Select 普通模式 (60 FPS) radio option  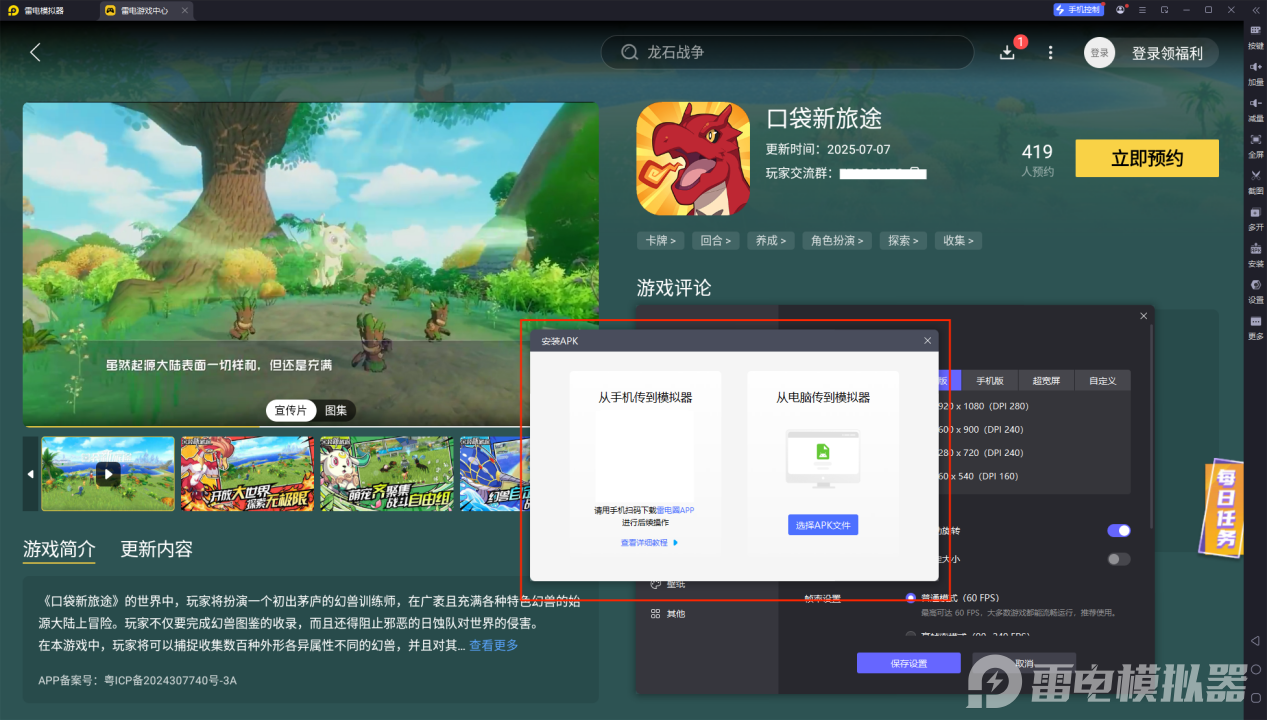[910, 598]
